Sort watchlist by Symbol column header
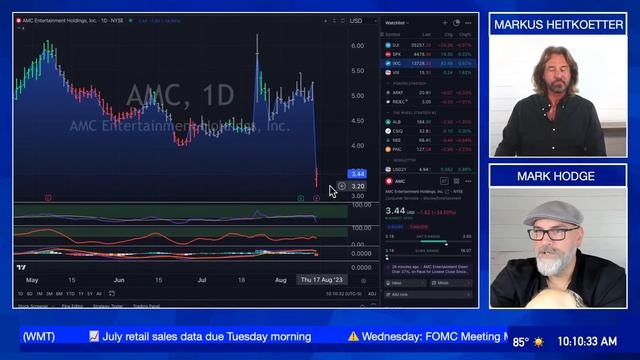Viewport: 640px width, 360px height. (393, 35)
